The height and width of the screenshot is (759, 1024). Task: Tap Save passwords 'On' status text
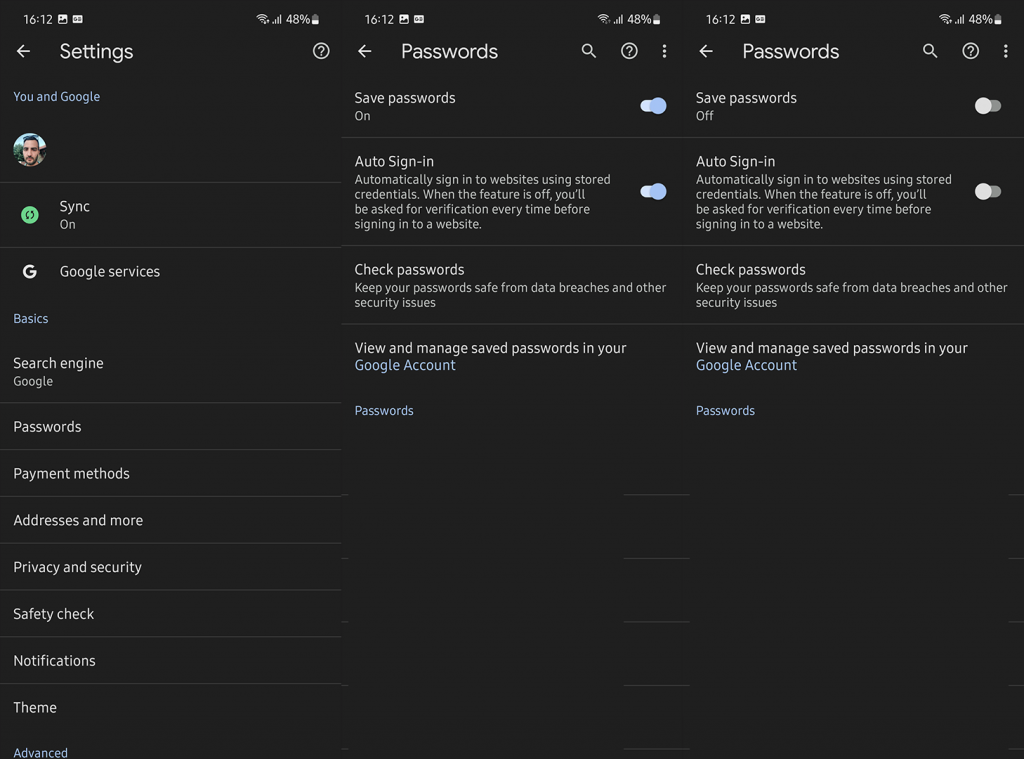pyautogui.click(x=362, y=116)
